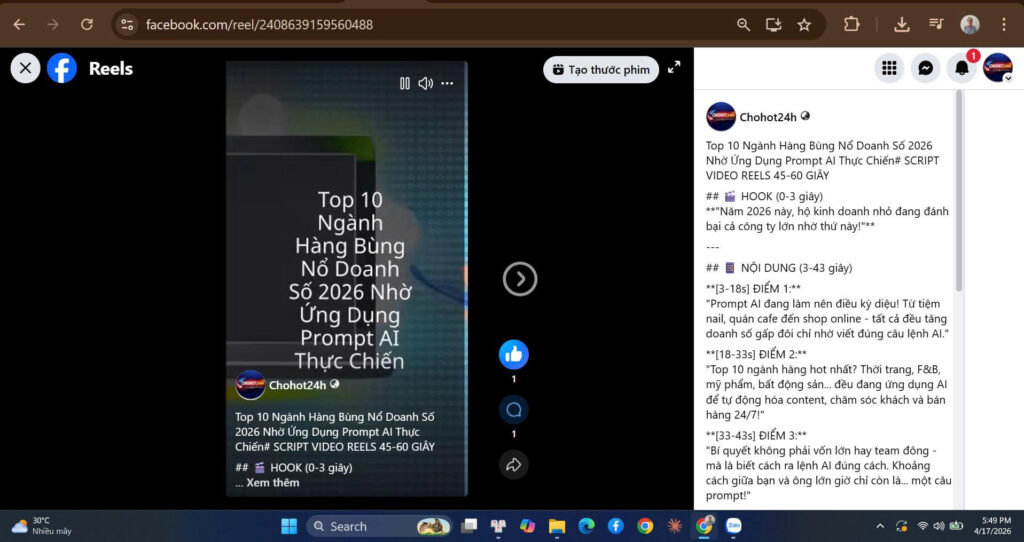Open Task View on the taskbar
Image resolution: width=1024 pixels, height=542 pixels.
tap(469, 526)
